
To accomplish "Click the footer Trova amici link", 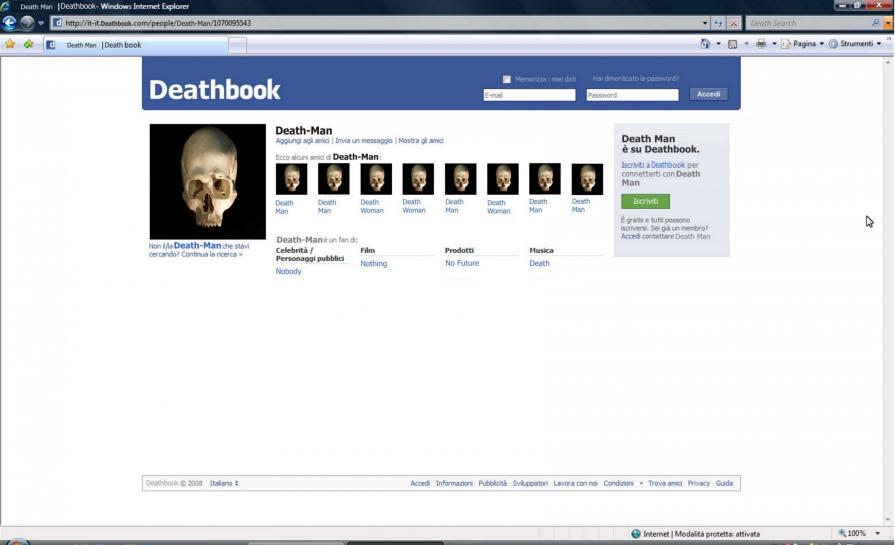I will 664,483.
